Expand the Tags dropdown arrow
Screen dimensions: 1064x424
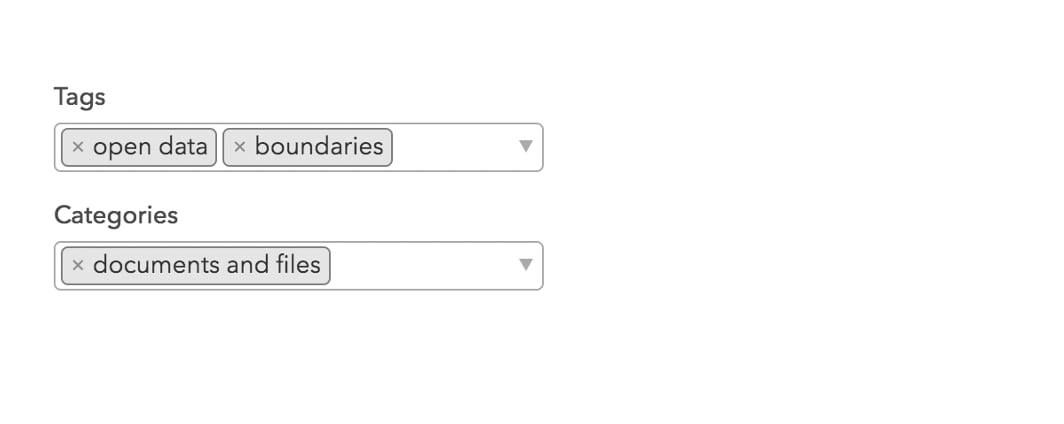[526, 147]
